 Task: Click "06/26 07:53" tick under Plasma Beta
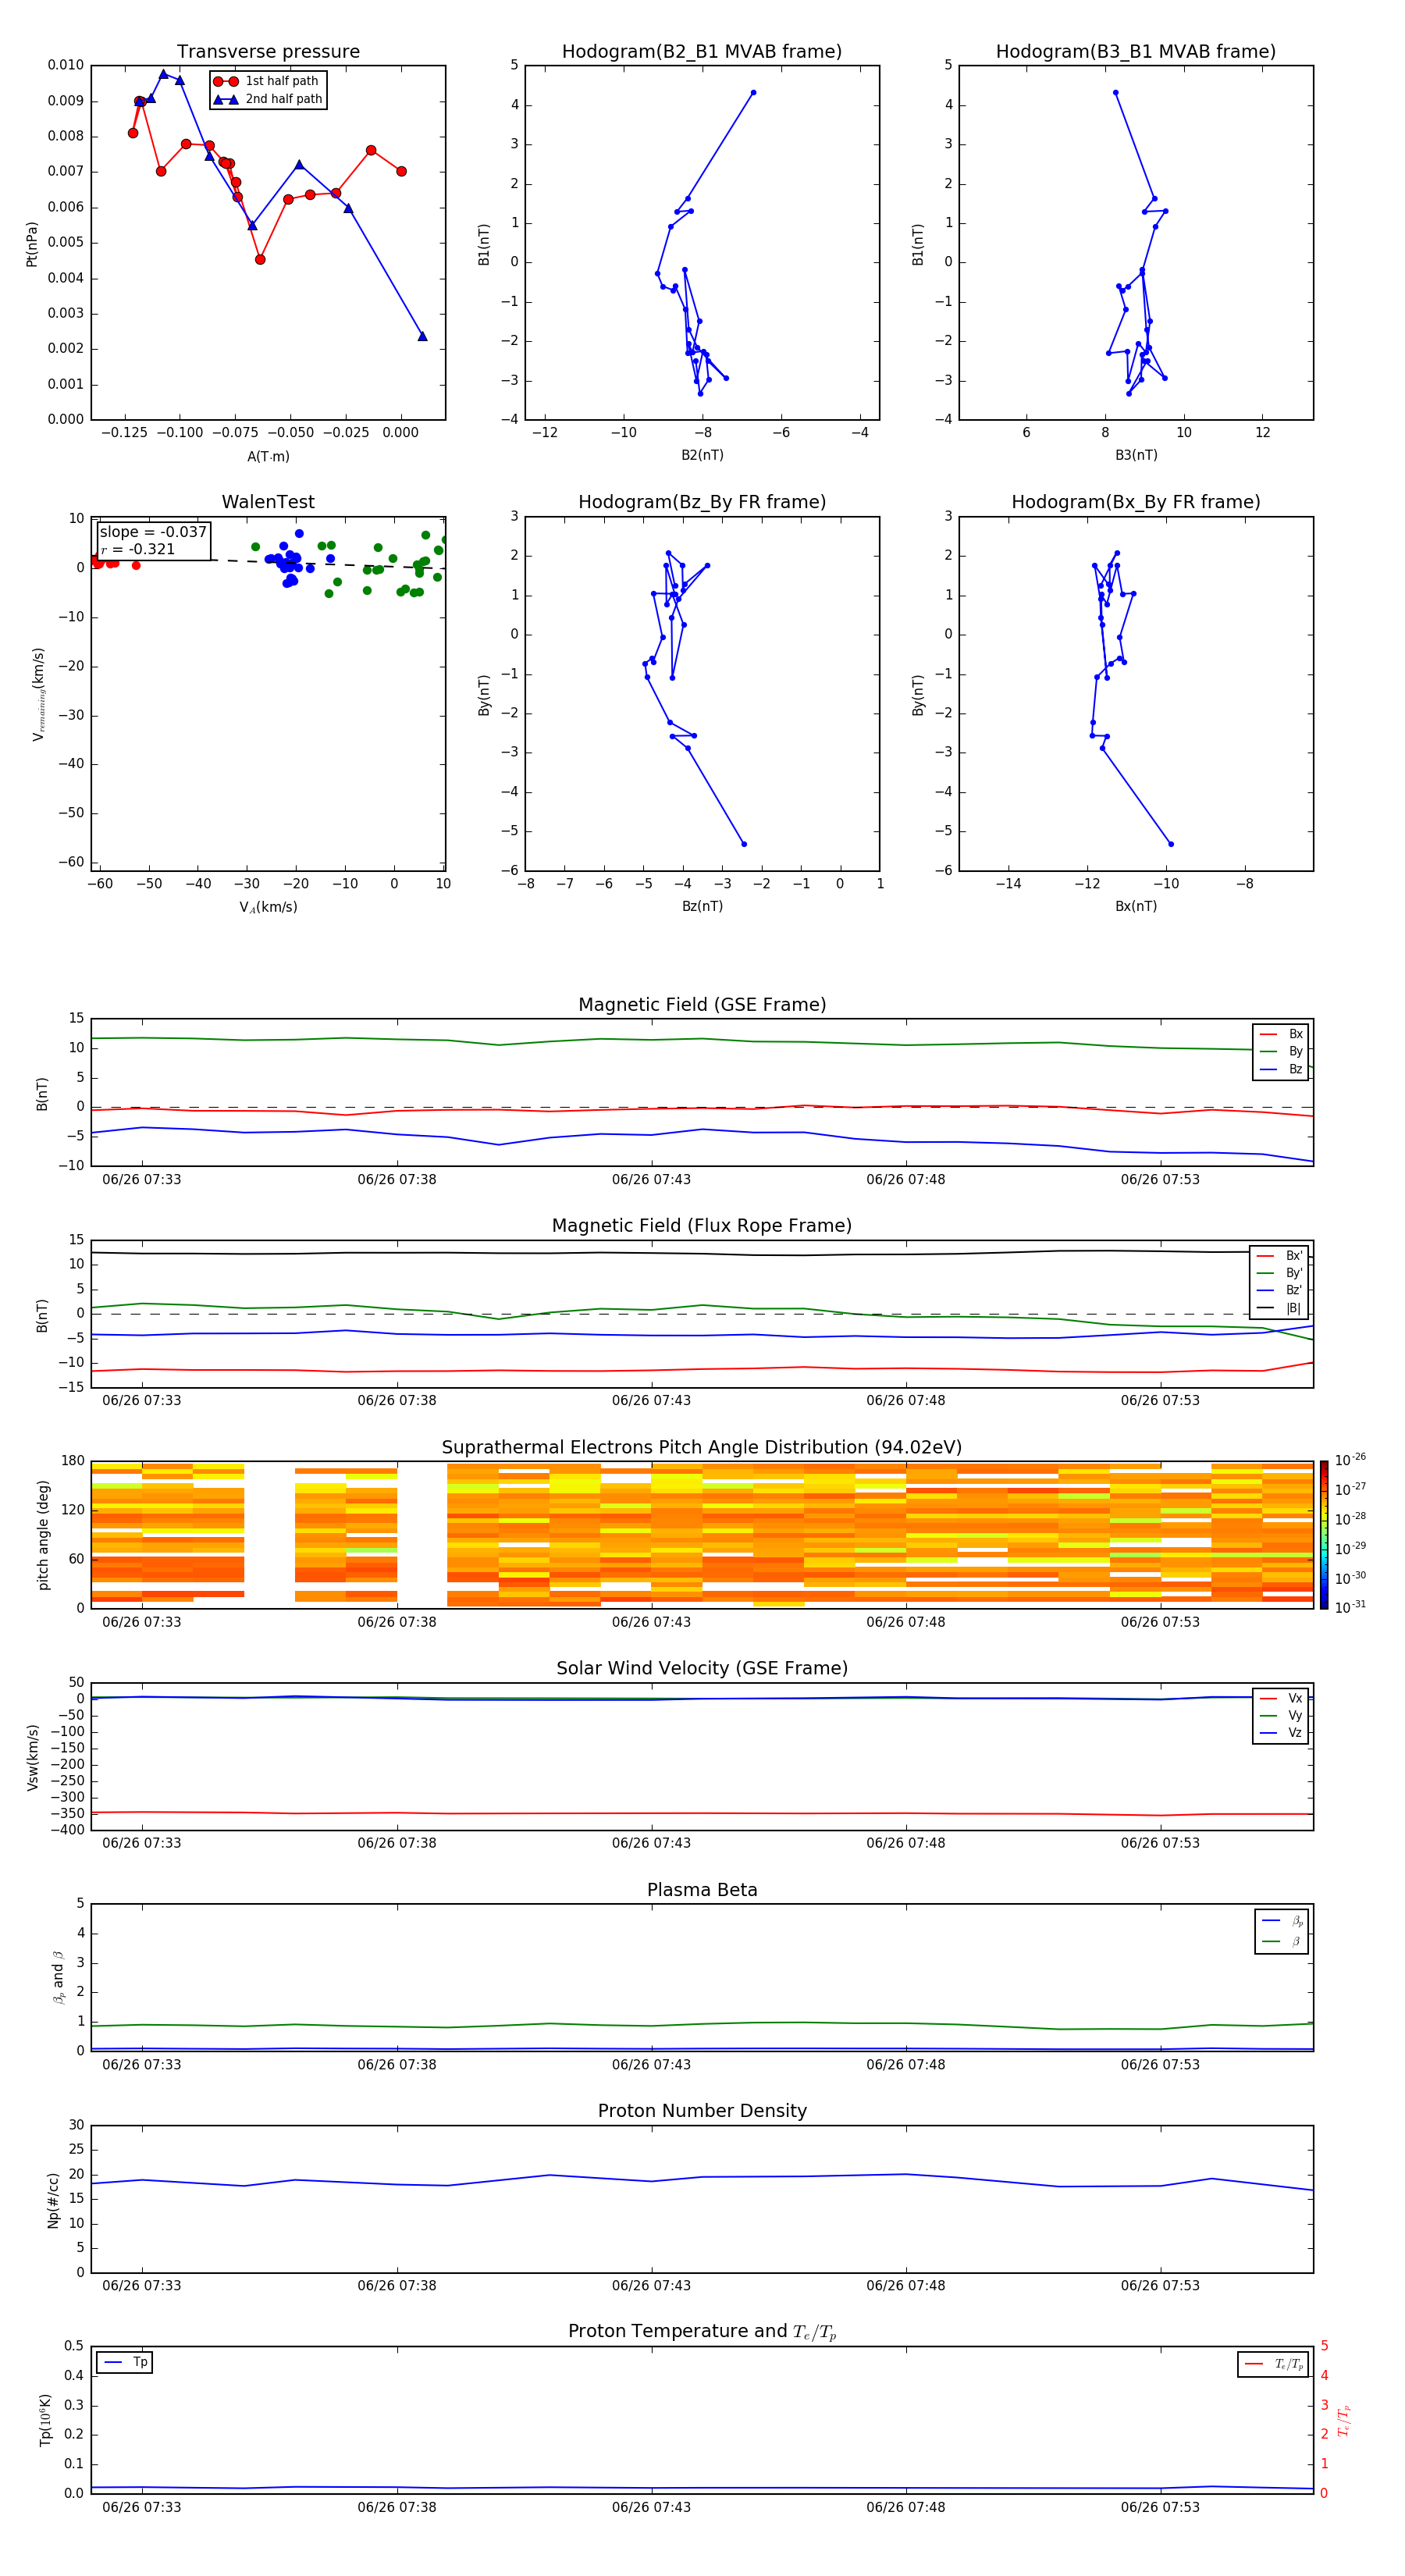1160,2064
